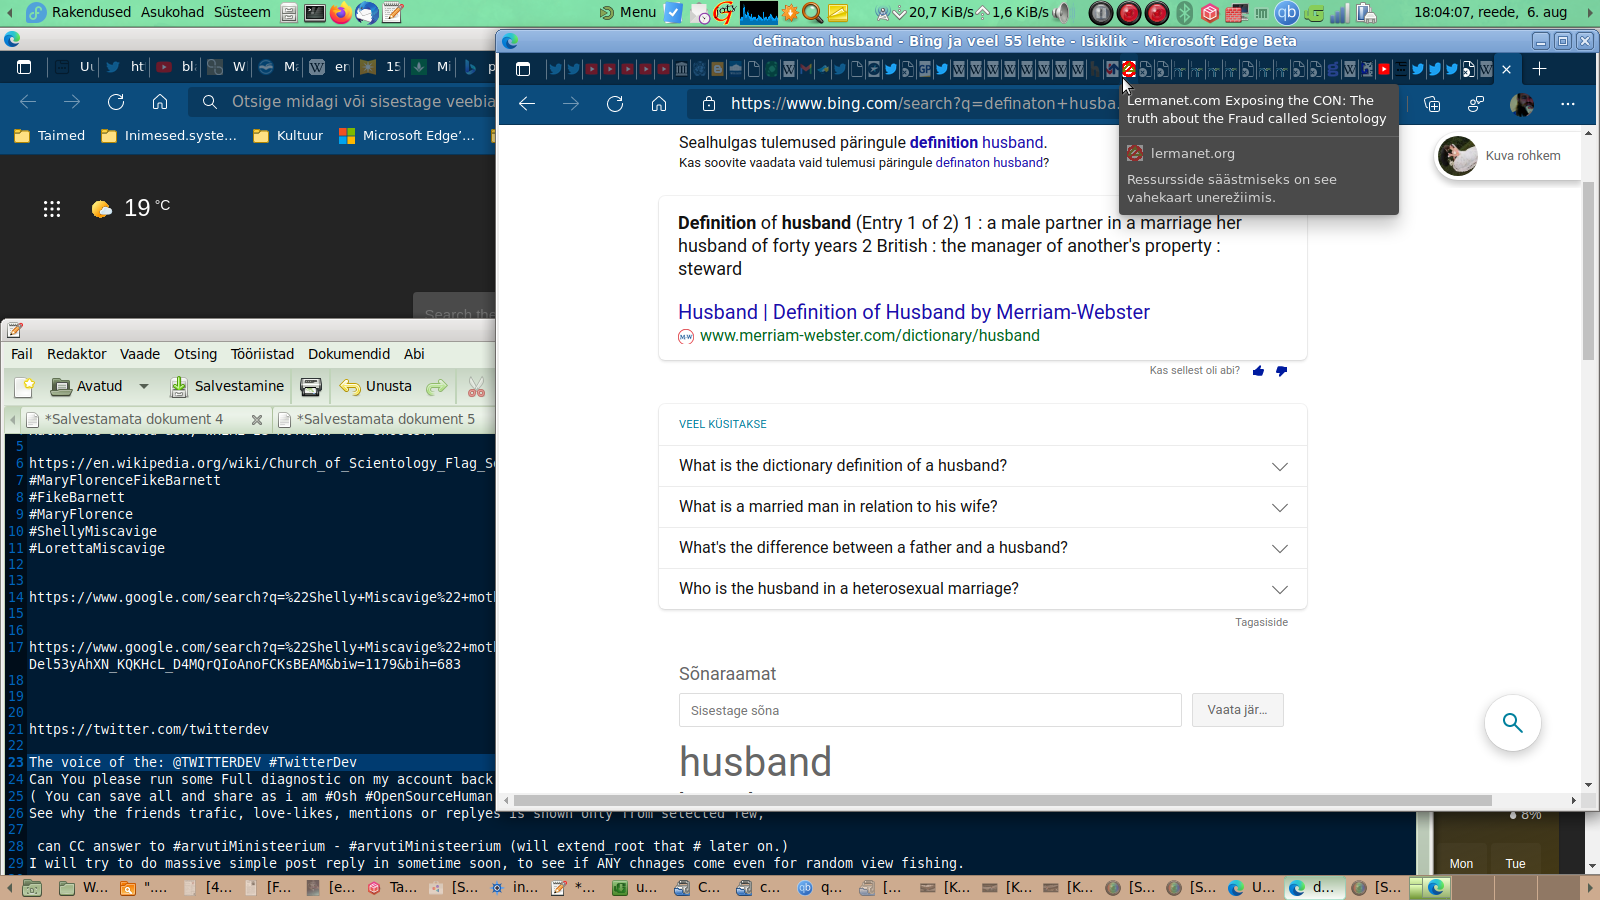This screenshot has width=1600, height=900.
Task: Select the "Salvestamata dokument 4" tab
Action: 133,419
